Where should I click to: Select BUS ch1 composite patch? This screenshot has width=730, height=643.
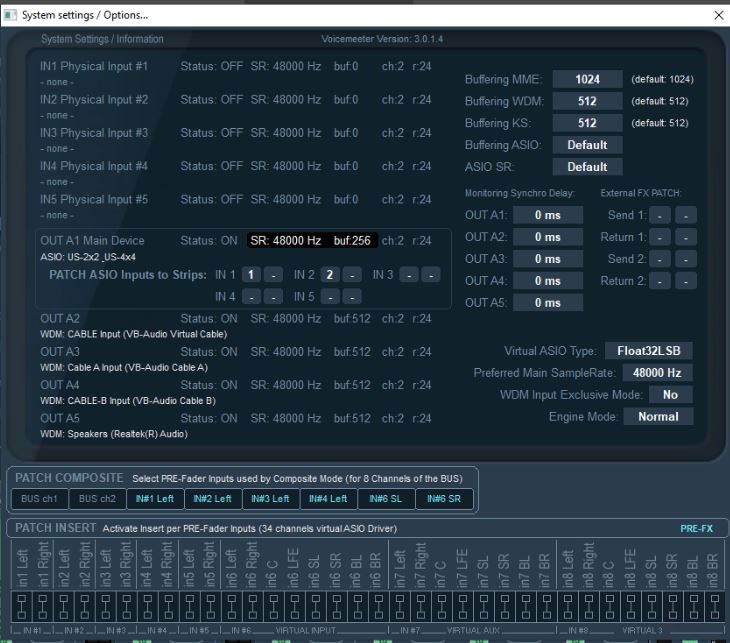click(x=40, y=499)
